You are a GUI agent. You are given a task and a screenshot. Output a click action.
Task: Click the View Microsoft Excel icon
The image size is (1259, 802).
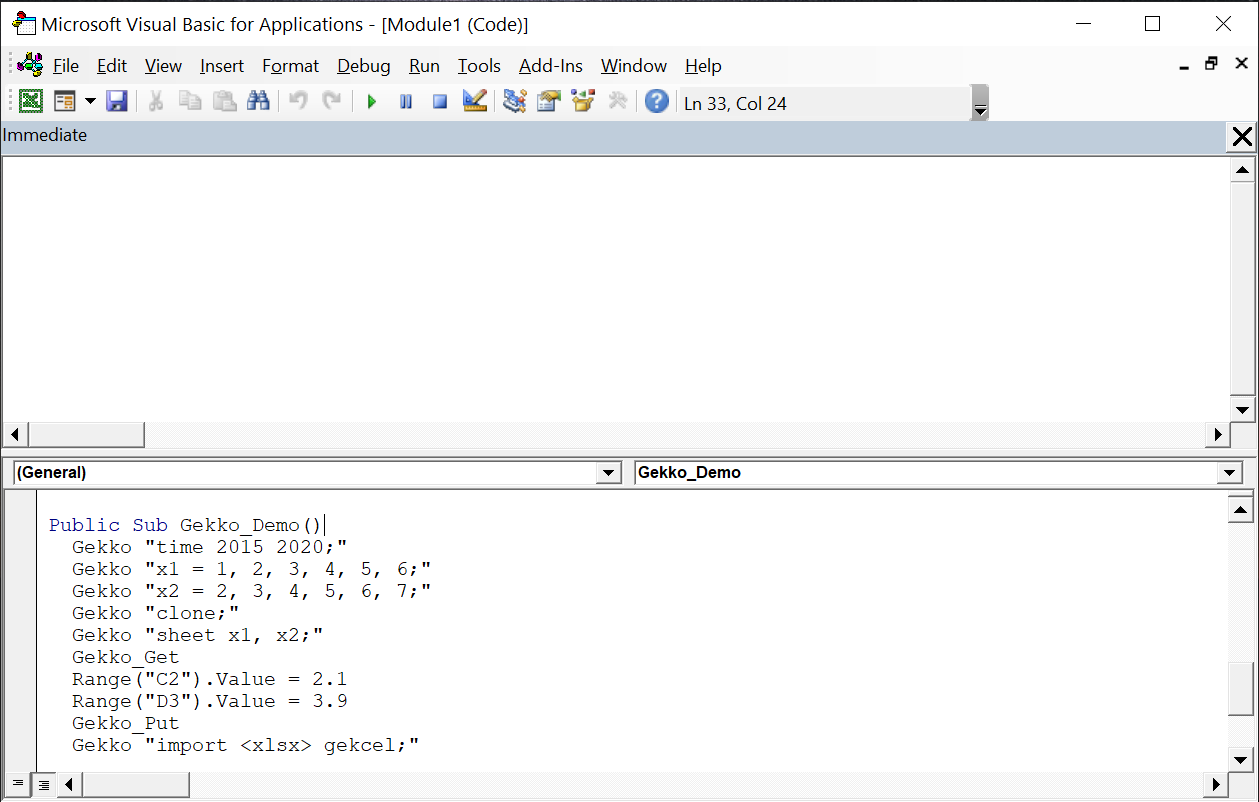coord(31,101)
